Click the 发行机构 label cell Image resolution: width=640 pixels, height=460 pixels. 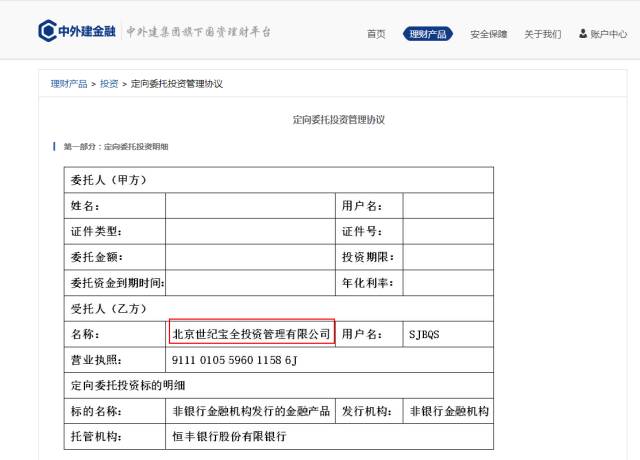(369, 411)
